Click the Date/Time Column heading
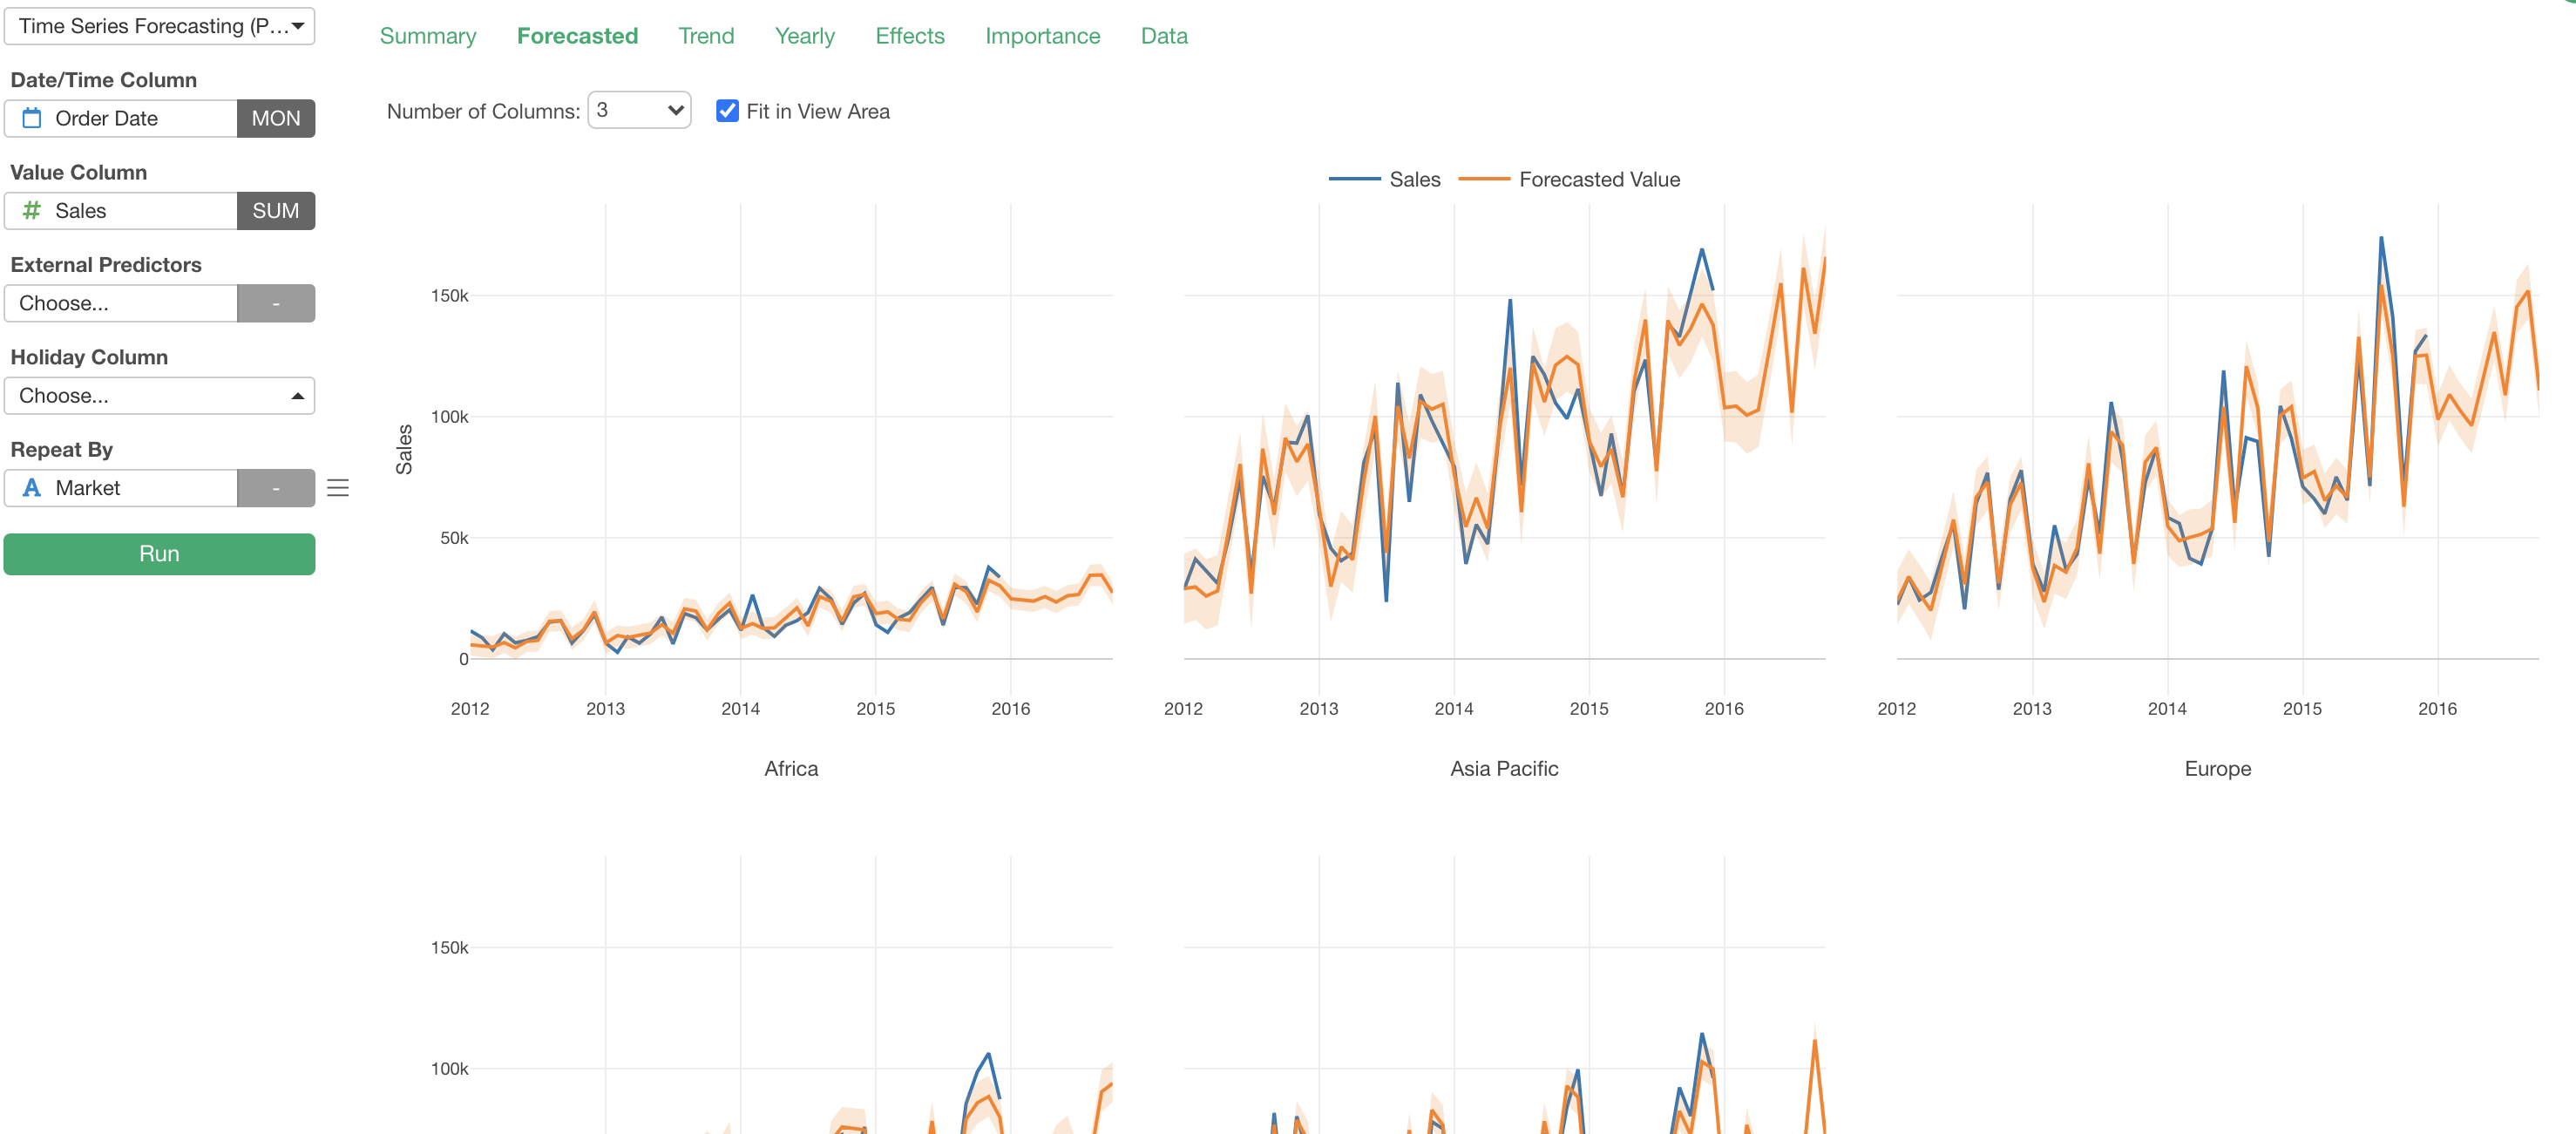The image size is (2576, 1134). (x=103, y=80)
